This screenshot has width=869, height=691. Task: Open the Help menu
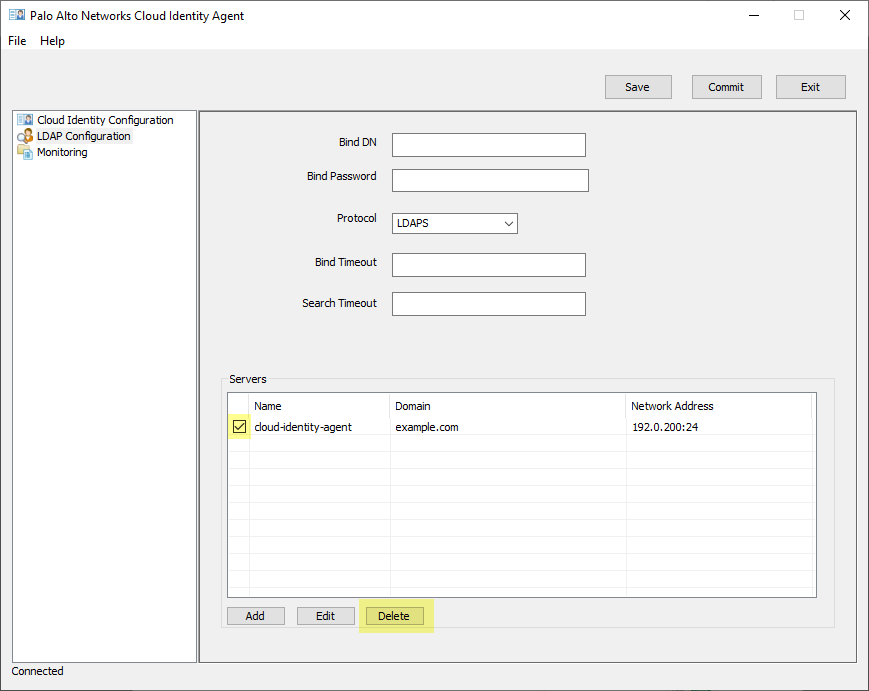pos(52,41)
